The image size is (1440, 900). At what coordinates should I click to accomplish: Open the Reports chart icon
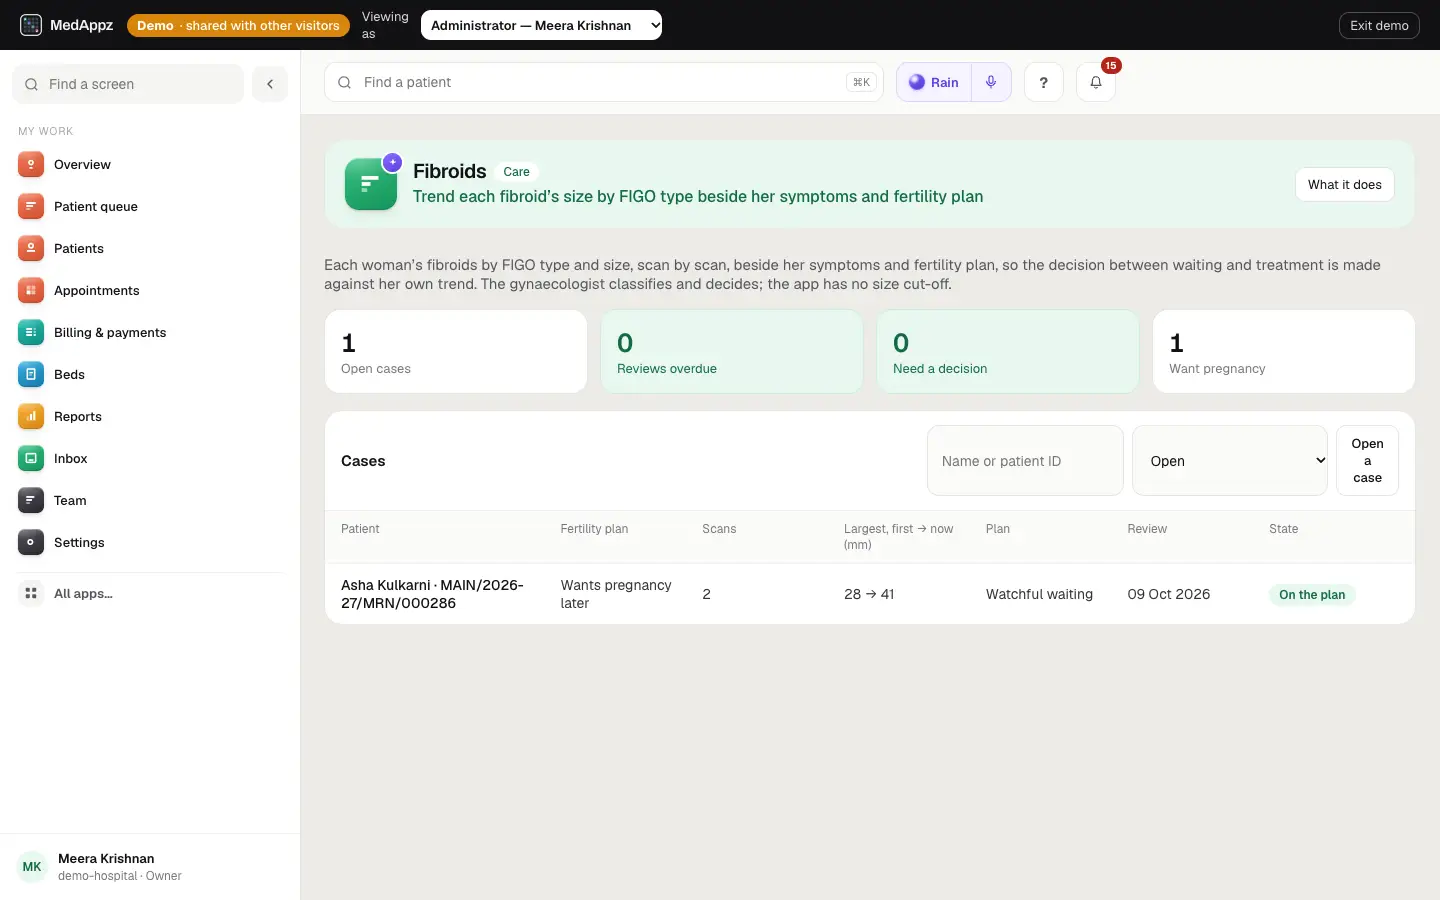click(31, 417)
